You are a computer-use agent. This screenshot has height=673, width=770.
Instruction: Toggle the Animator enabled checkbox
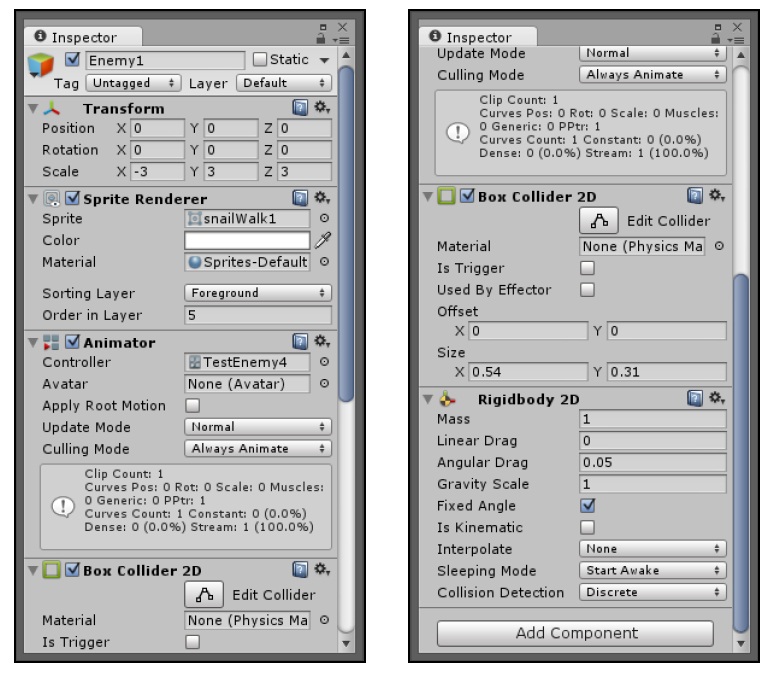tap(72, 341)
